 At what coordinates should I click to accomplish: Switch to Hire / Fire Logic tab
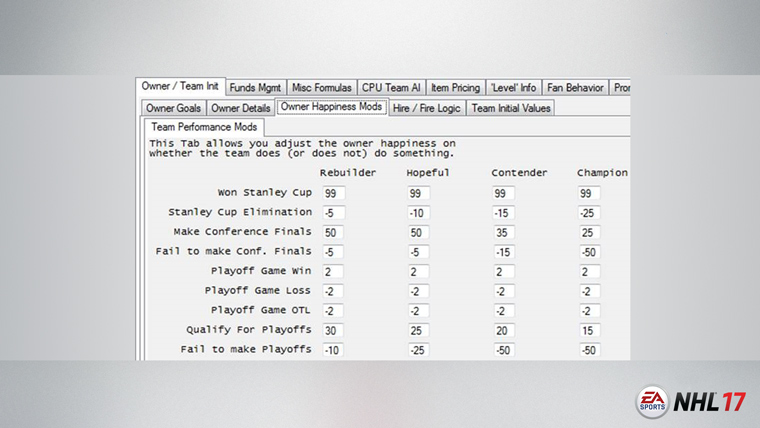click(x=426, y=108)
